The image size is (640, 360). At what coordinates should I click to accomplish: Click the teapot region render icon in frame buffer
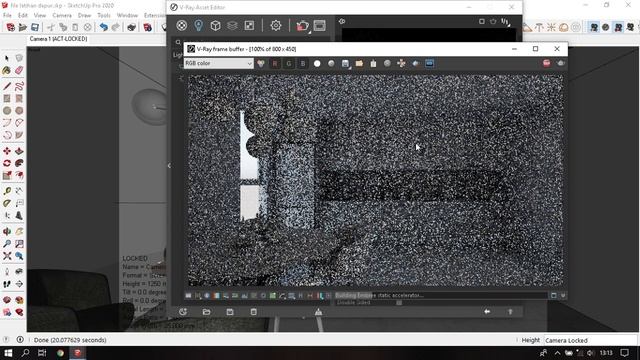coord(416,63)
